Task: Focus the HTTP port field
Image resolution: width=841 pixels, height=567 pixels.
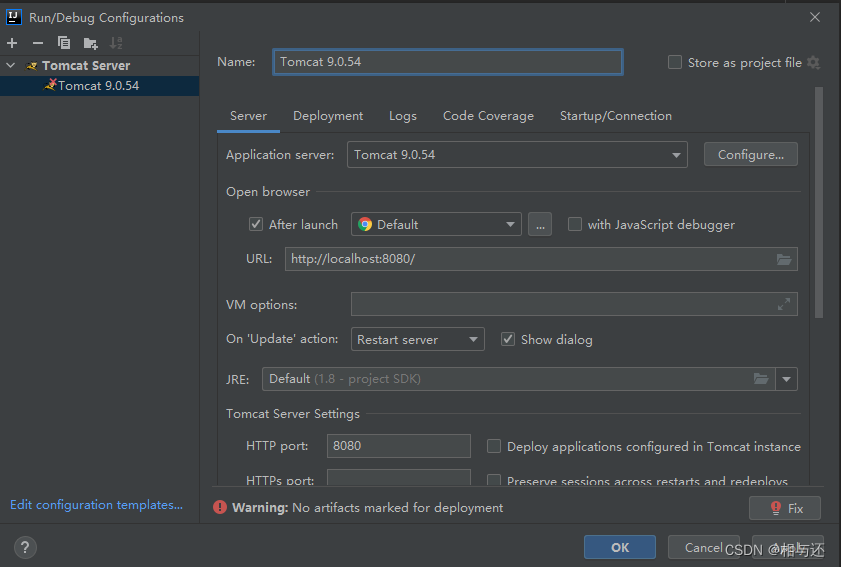Action: click(399, 446)
